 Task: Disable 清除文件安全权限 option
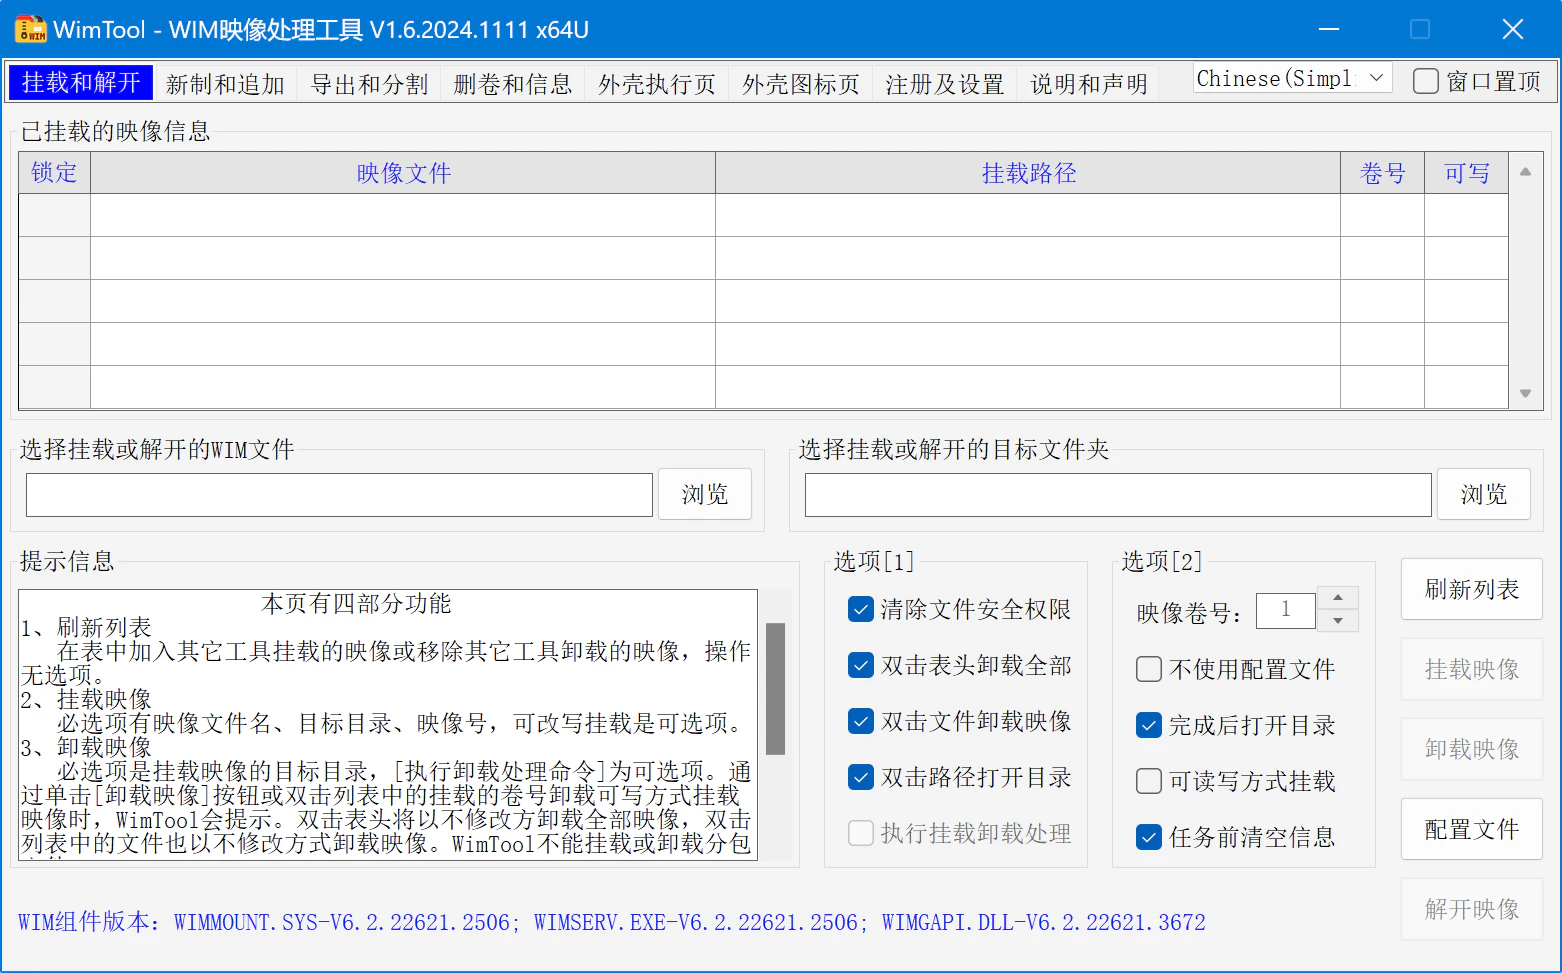click(860, 609)
